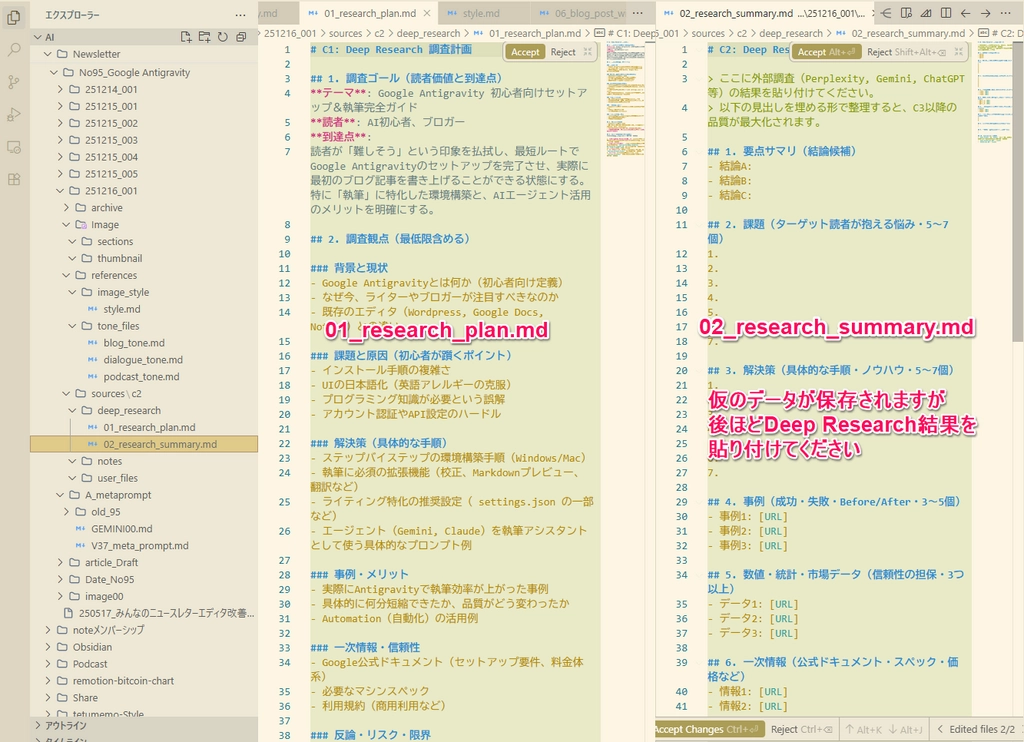Expand the archive folder
The height and width of the screenshot is (742, 1024).
[66, 208]
